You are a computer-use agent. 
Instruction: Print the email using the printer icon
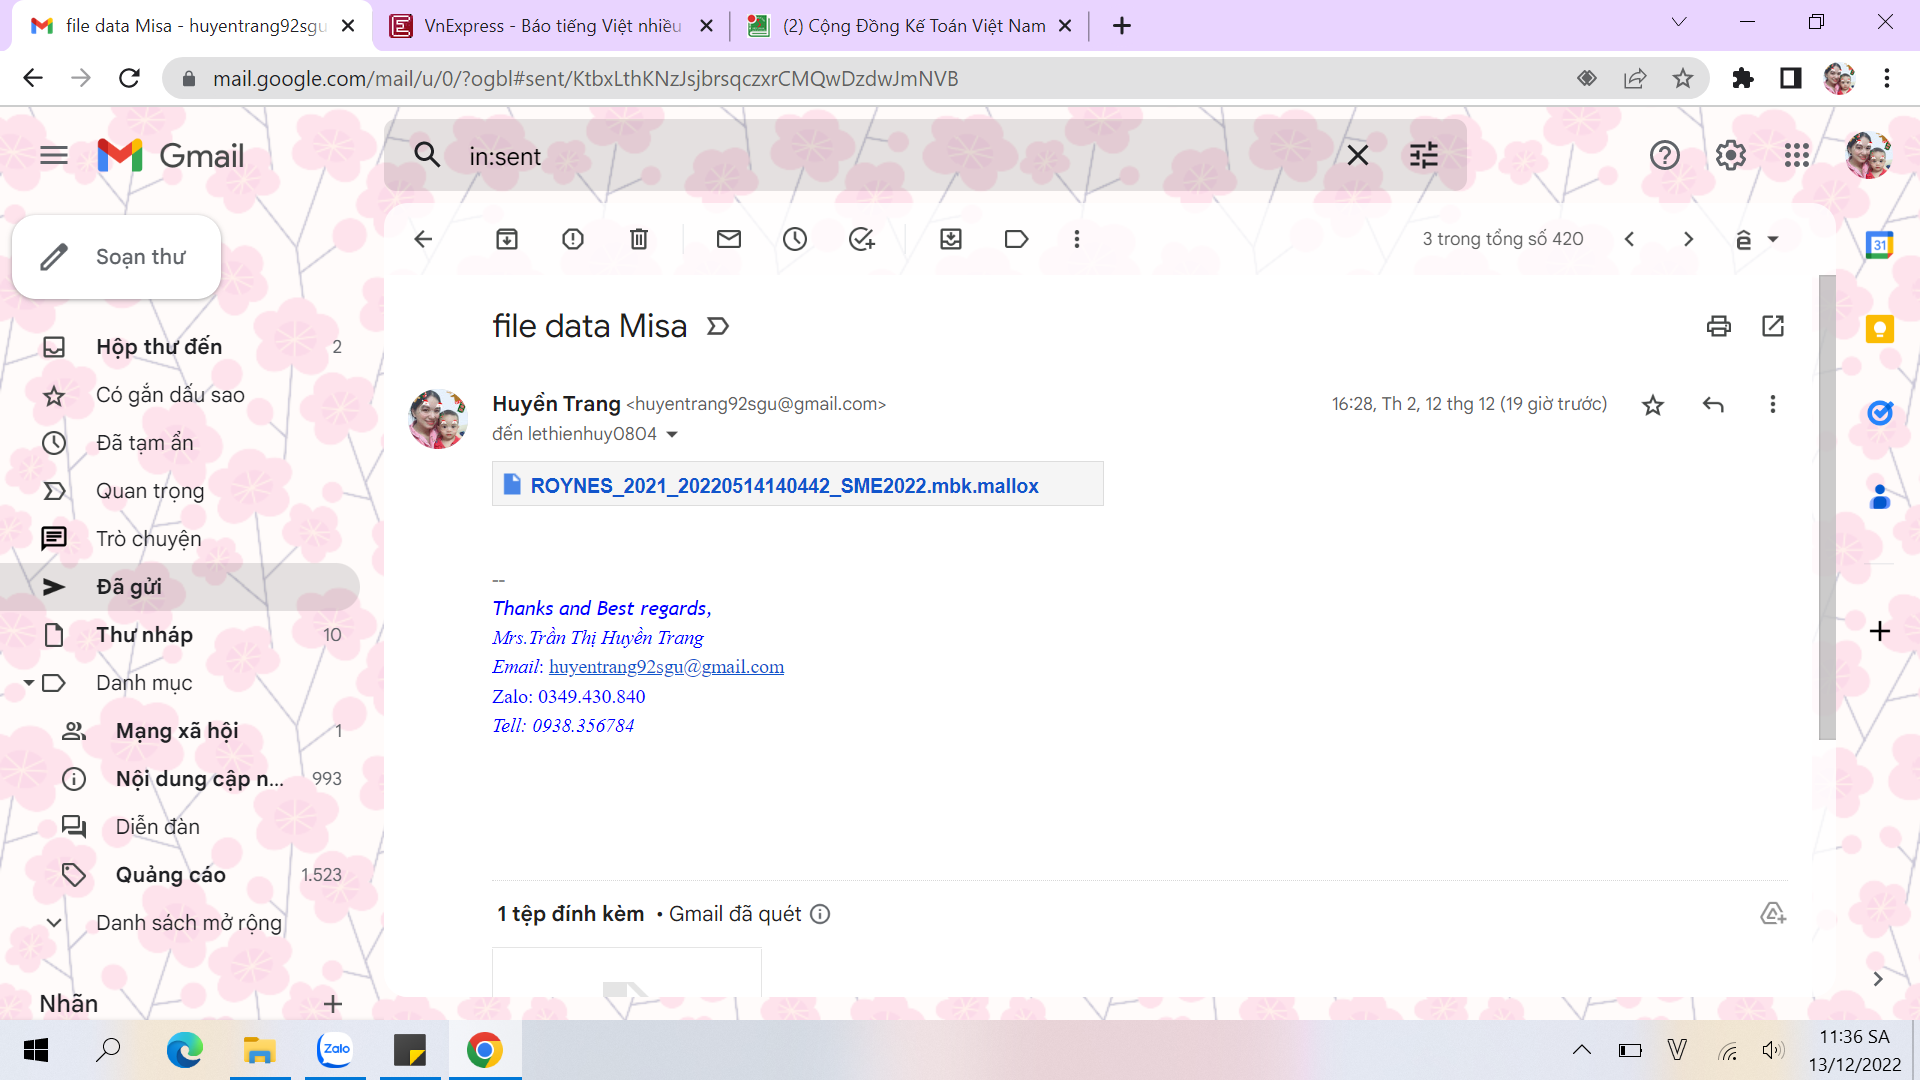[1718, 326]
